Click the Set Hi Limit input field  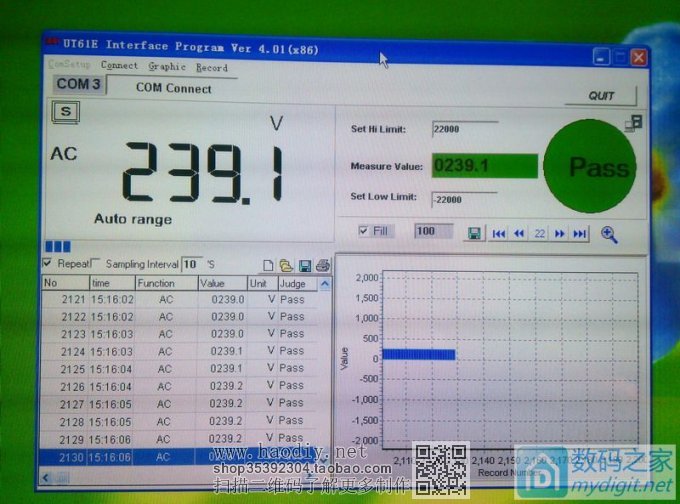(x=464, y=129)
